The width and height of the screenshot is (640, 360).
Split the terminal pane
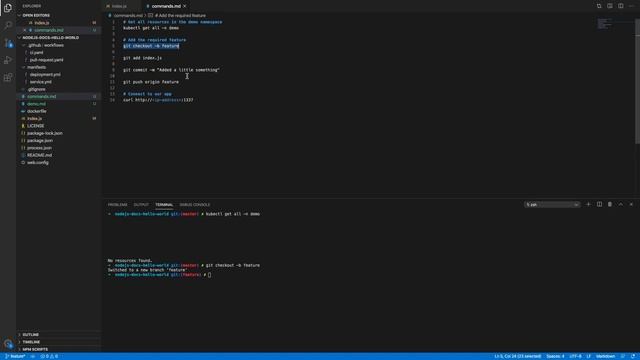point(599,204)
